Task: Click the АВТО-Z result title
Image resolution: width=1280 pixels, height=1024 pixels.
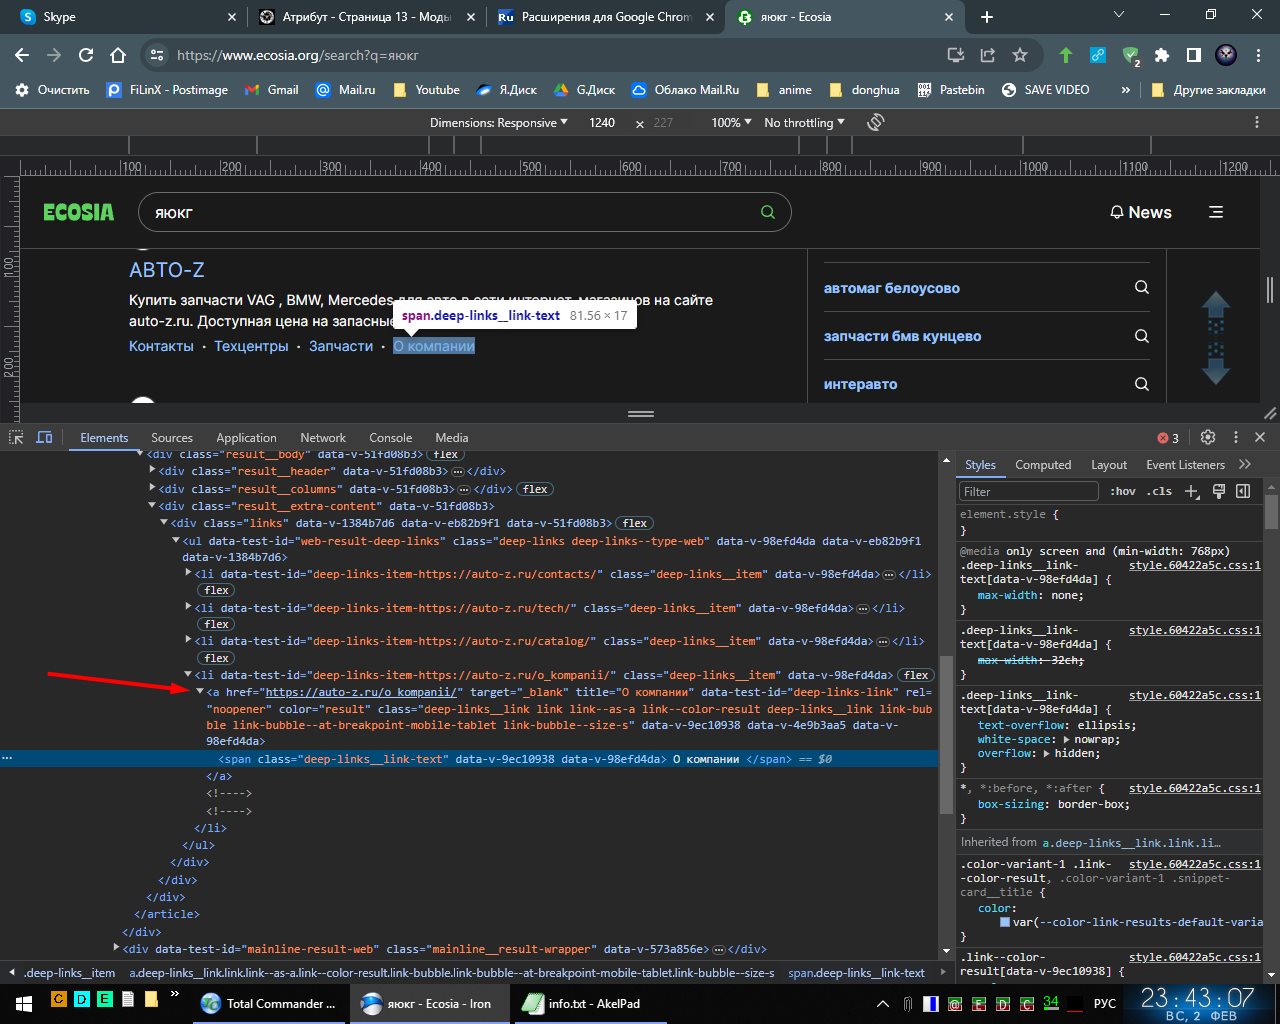Action: point(167,270)
